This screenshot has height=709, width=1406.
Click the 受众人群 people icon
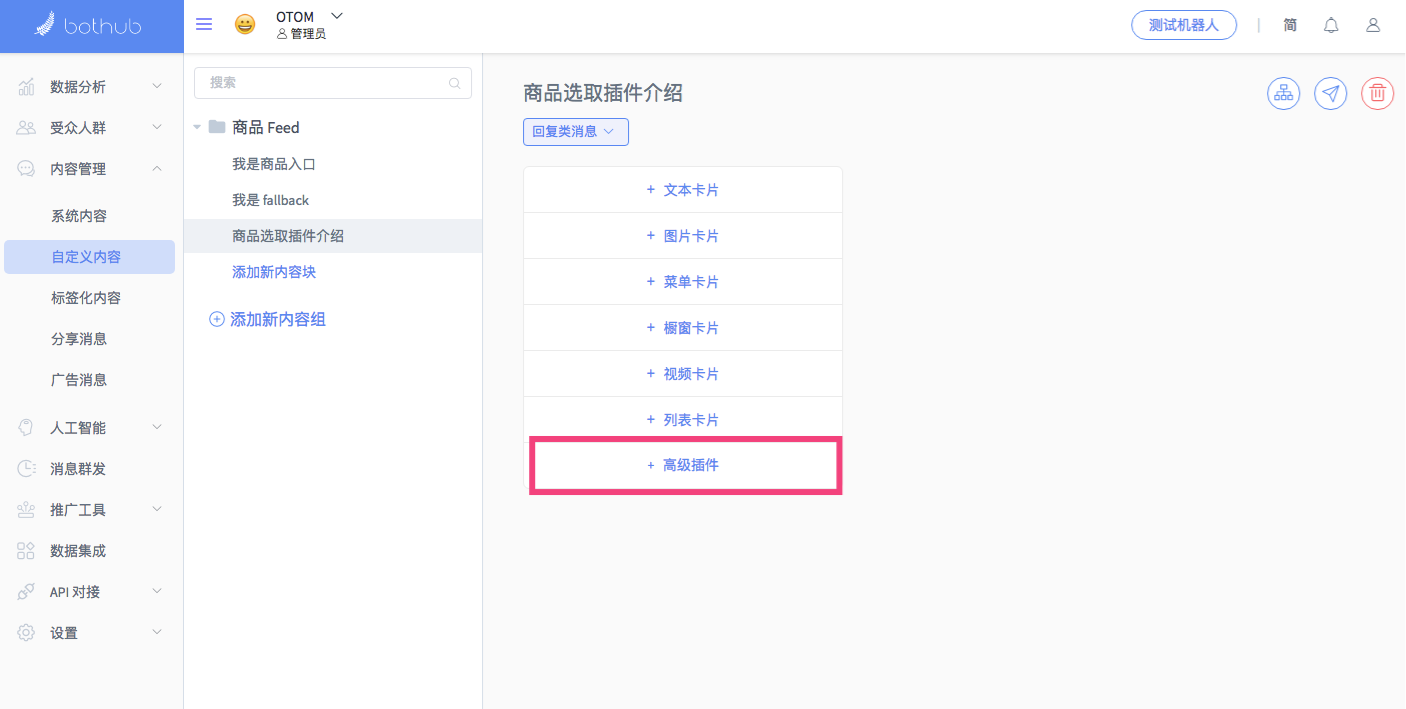click(27, 128)
